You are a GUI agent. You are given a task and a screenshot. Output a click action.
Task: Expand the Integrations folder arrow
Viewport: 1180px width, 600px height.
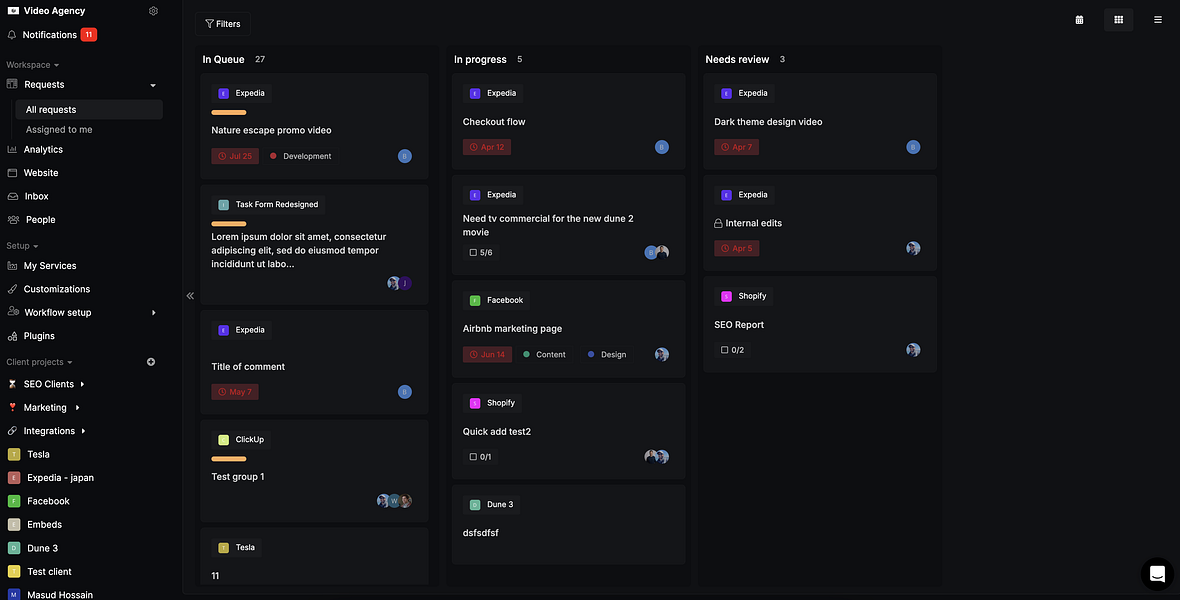pos(83,431)
